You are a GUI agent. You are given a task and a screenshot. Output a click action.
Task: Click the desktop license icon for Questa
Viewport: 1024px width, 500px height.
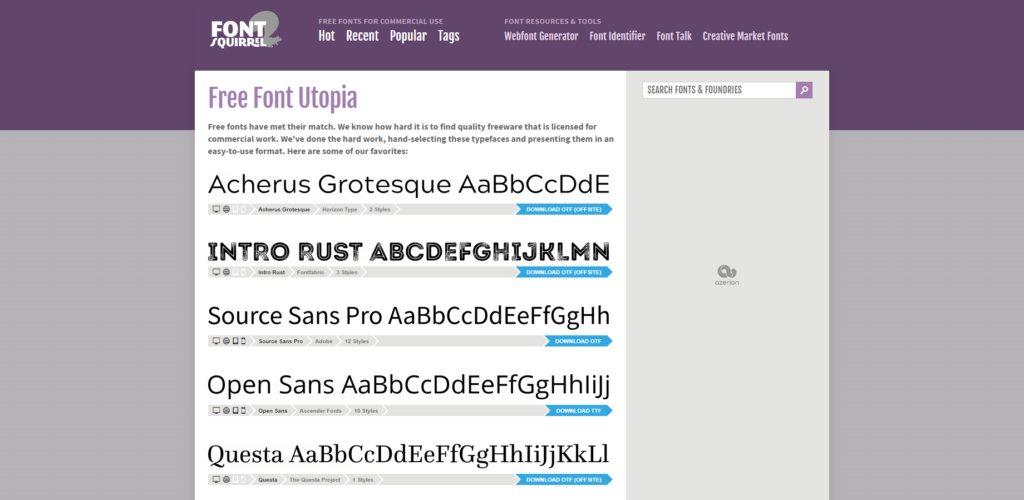coord(216,479)
